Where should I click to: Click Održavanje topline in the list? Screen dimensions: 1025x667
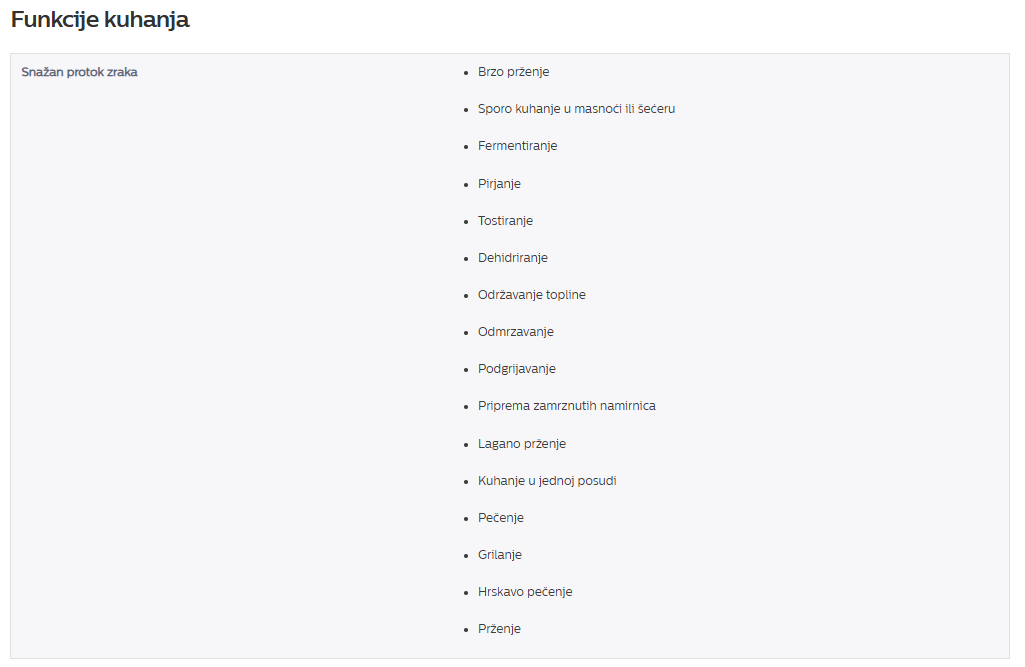click(531, 295)
